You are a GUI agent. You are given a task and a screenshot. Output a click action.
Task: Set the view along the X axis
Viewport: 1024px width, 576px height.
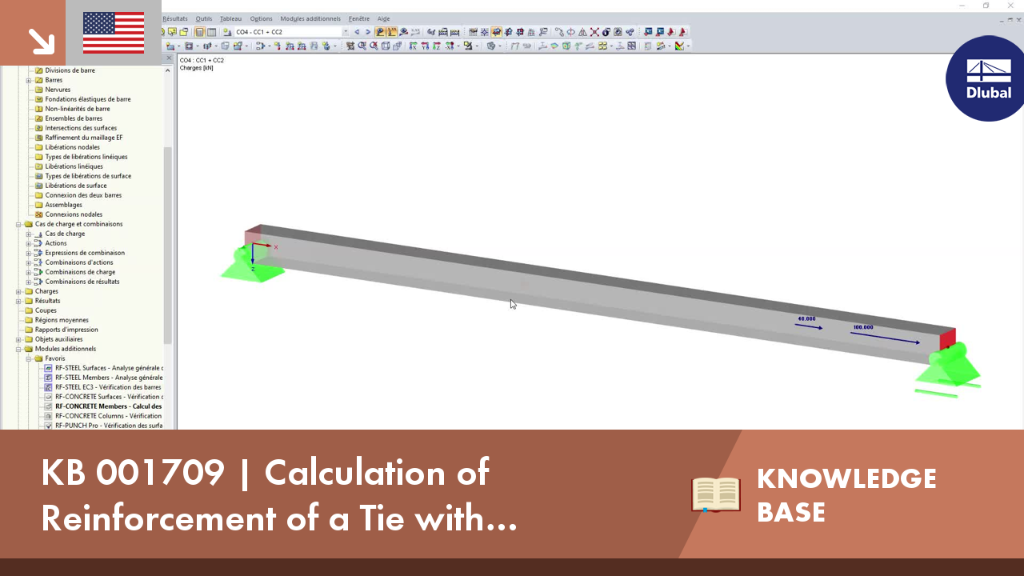(x=413, y=46)
